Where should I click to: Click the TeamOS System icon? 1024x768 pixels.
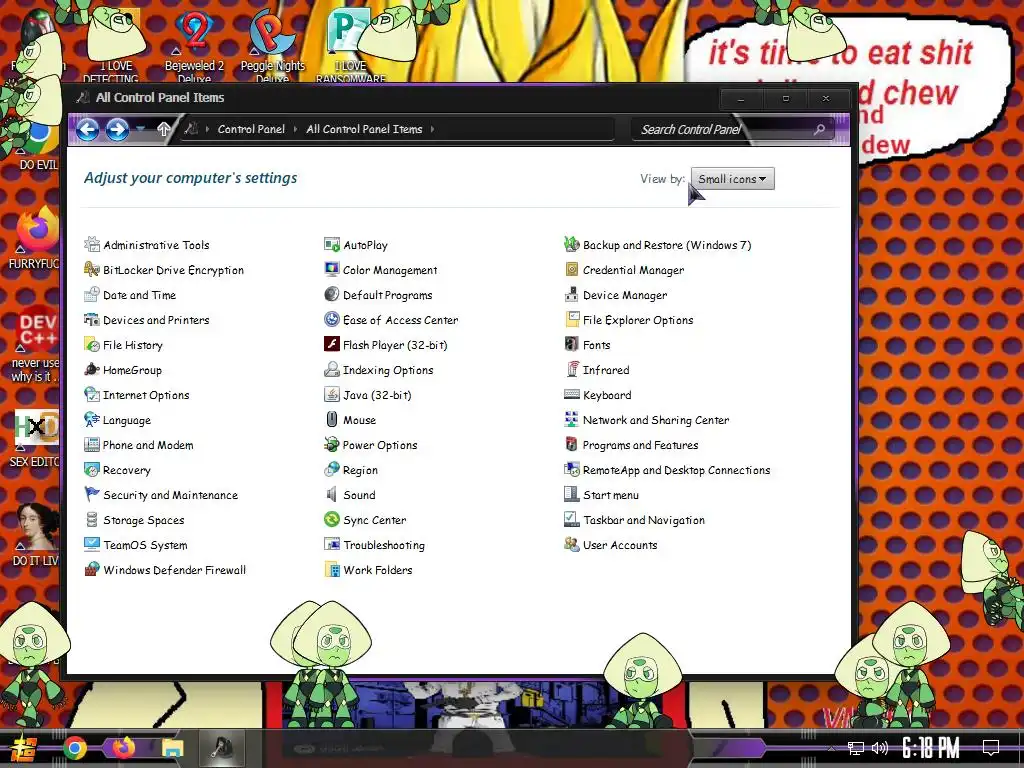[92, 545]
